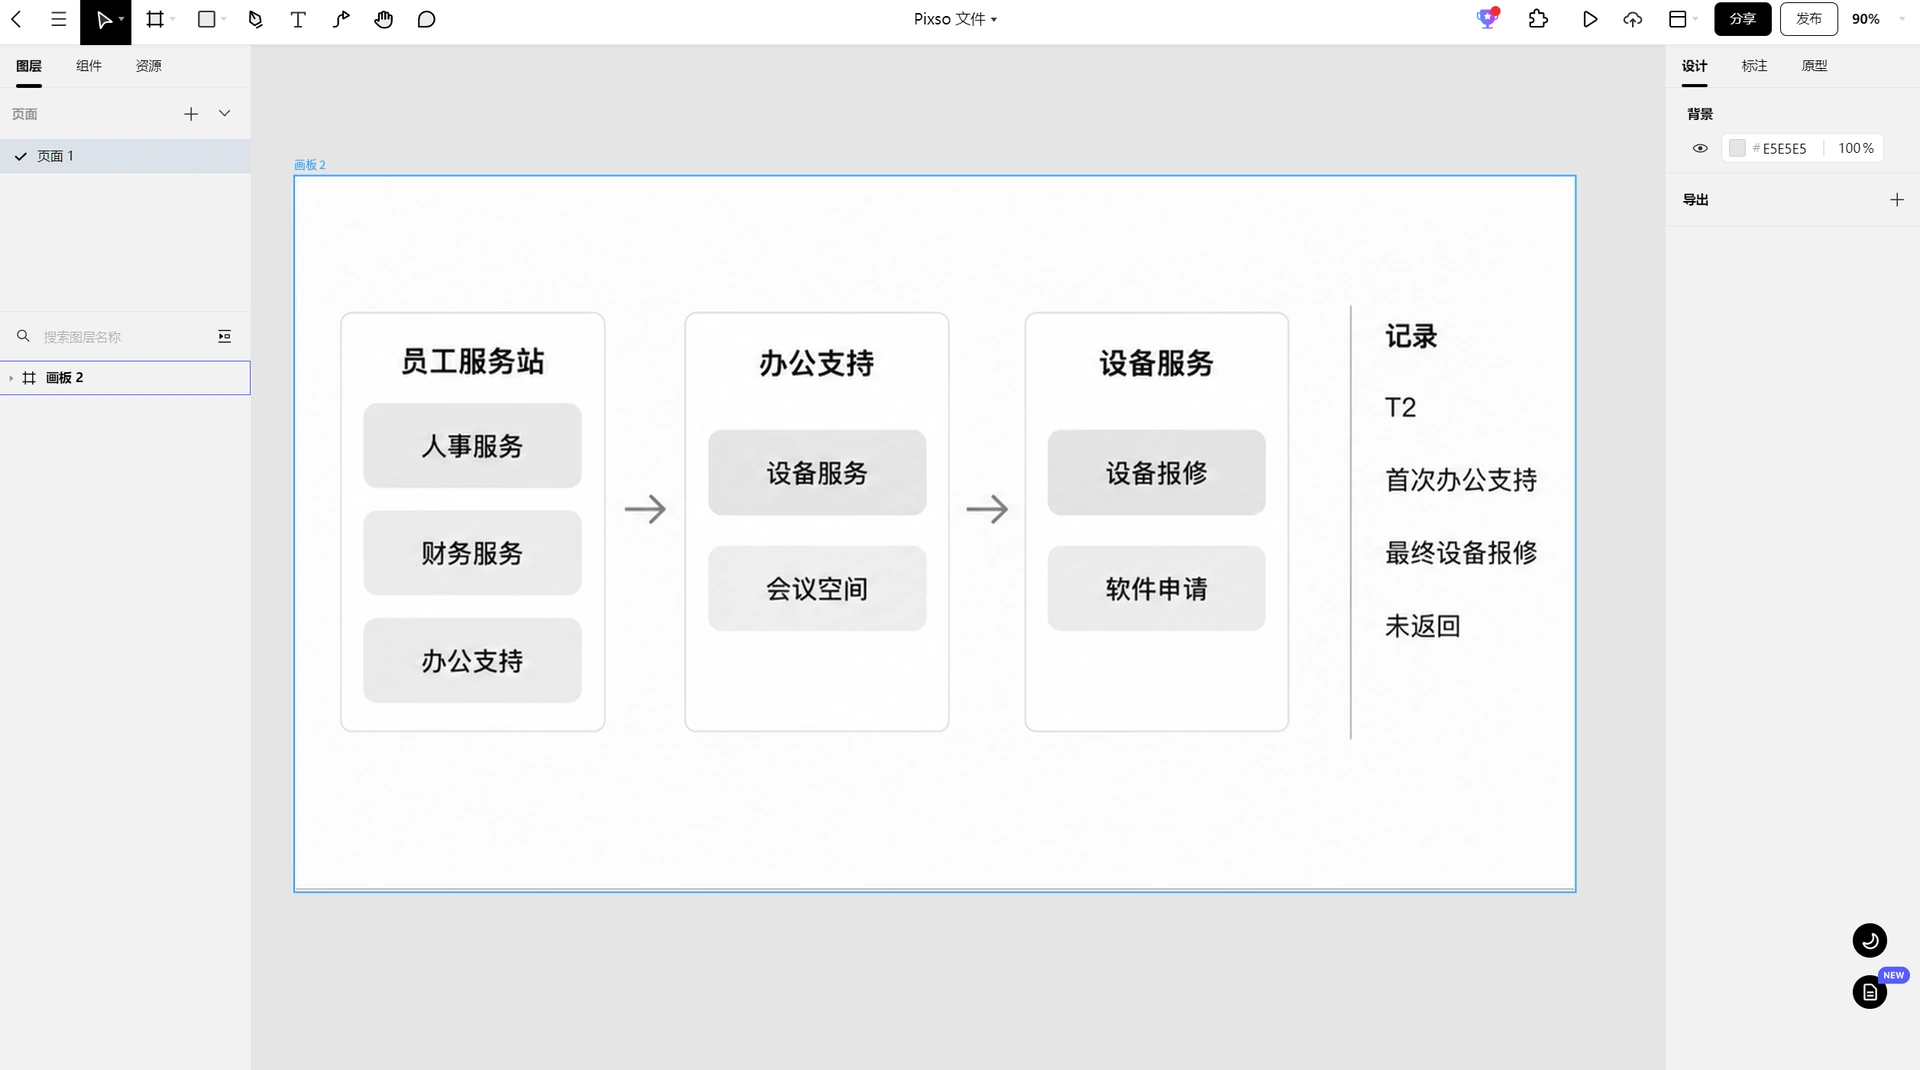Select the Move arrow tool
Image resolution: width=1920 pixels, height=1070 pixels.
(103, 20)
